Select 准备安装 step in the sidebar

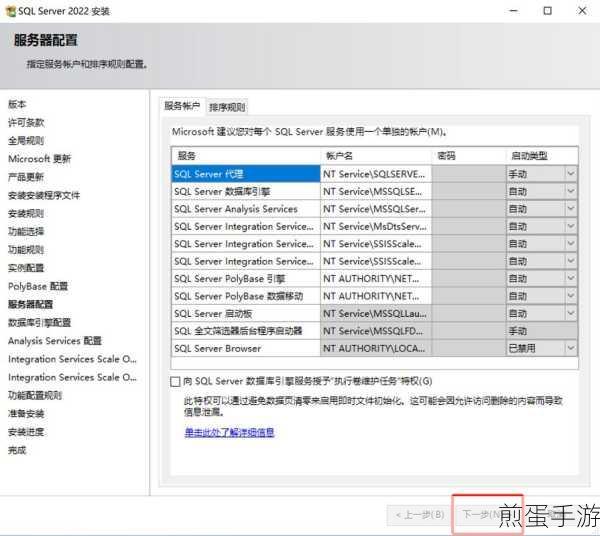pyautogui.click(x=26, y=414)
